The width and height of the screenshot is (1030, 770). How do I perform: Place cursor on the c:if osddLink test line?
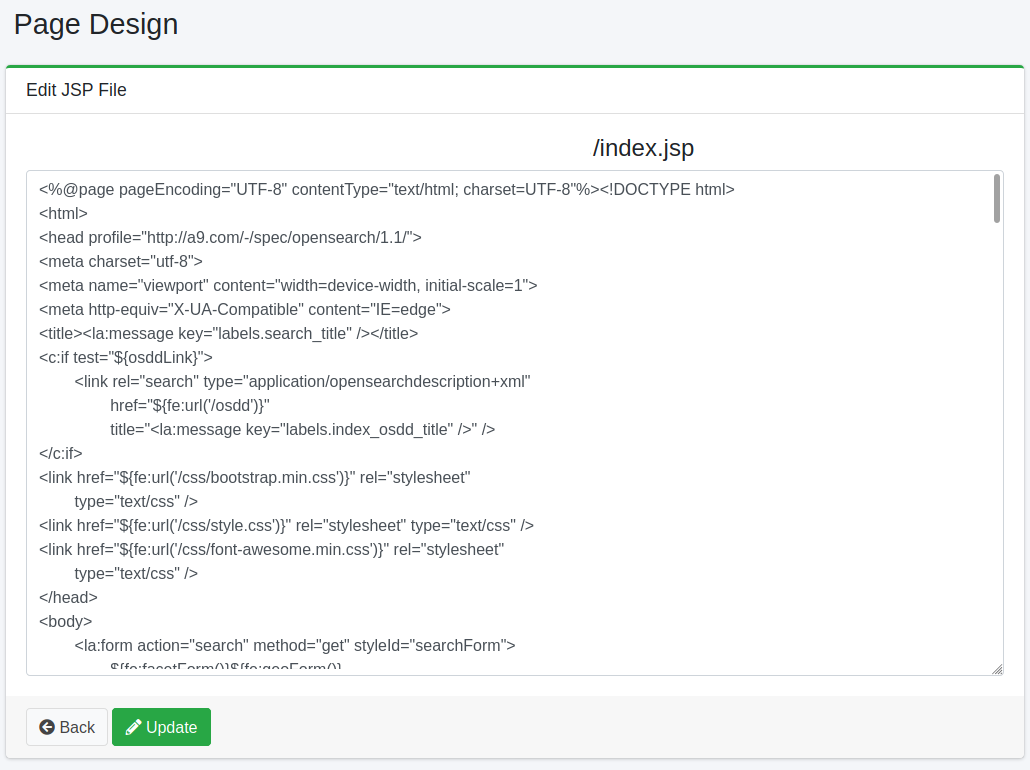pyautogui.click(x=126, y=357)
